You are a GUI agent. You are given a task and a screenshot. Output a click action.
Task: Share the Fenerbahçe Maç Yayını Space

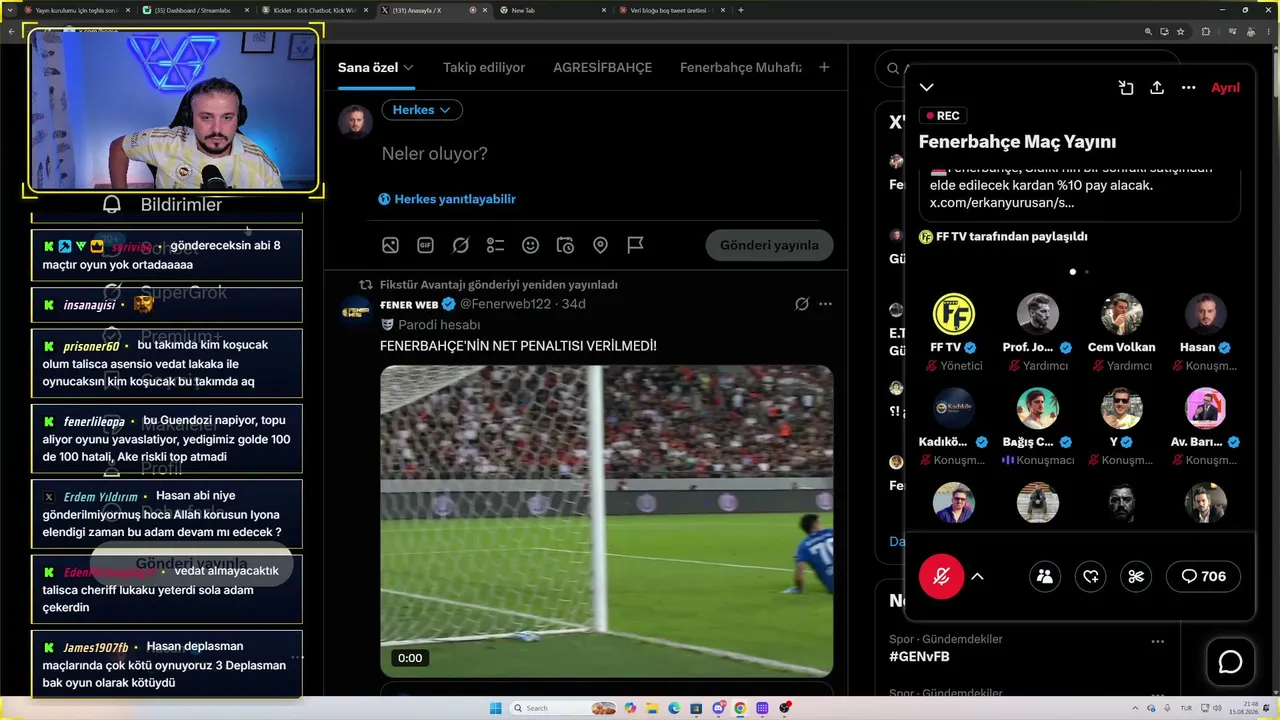tap(1157, 88)
